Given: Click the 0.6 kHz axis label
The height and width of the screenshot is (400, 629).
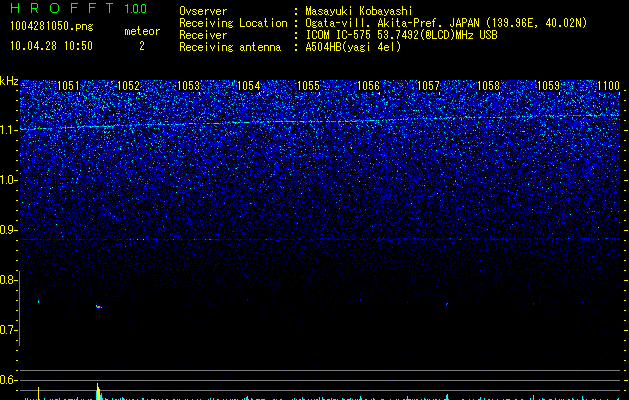Looking at the screenshot, I should [x=8, y=380].
